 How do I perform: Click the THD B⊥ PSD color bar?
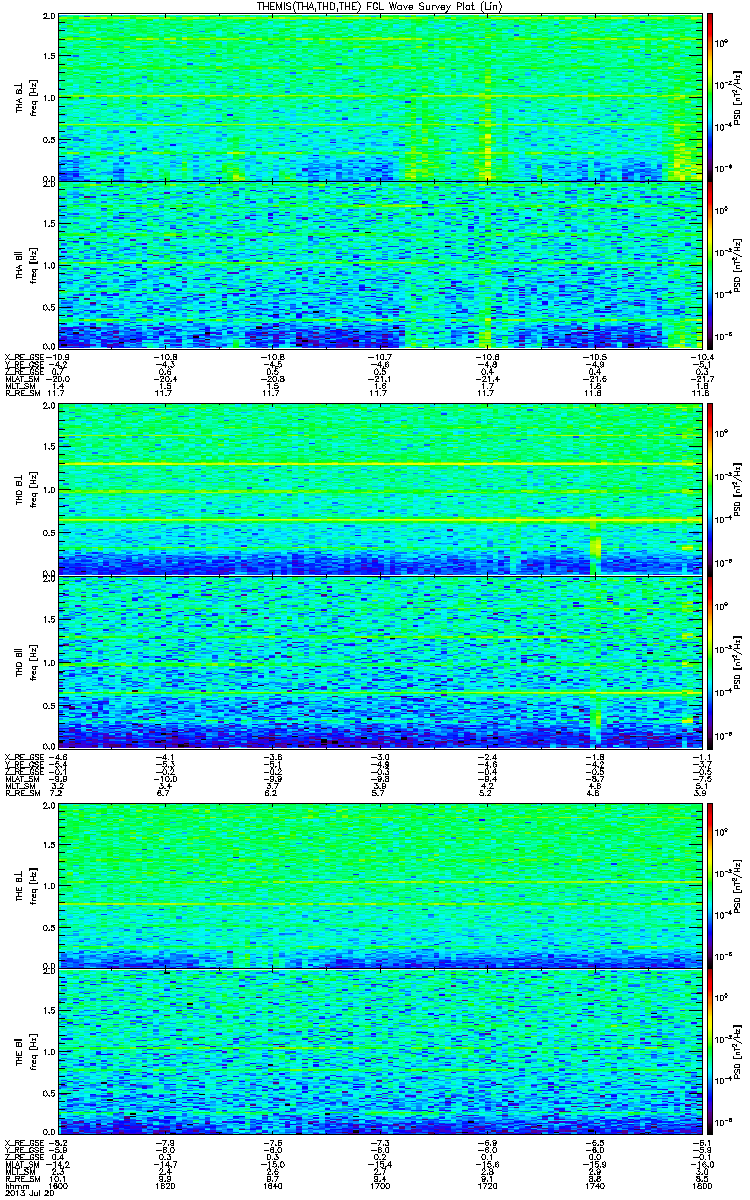tap(709, 491)
